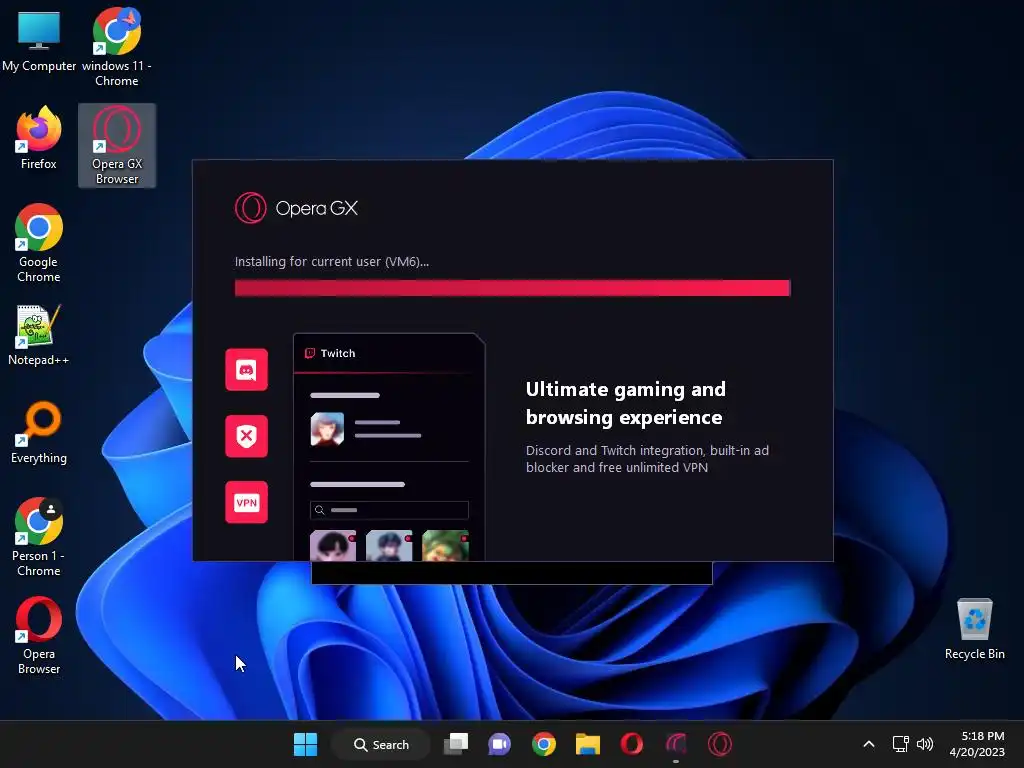Image resolution: width=1024 pixels, height=768 pixels.
Task: Open File Explorer from the taskbar
Action: (x=588, y=744)
